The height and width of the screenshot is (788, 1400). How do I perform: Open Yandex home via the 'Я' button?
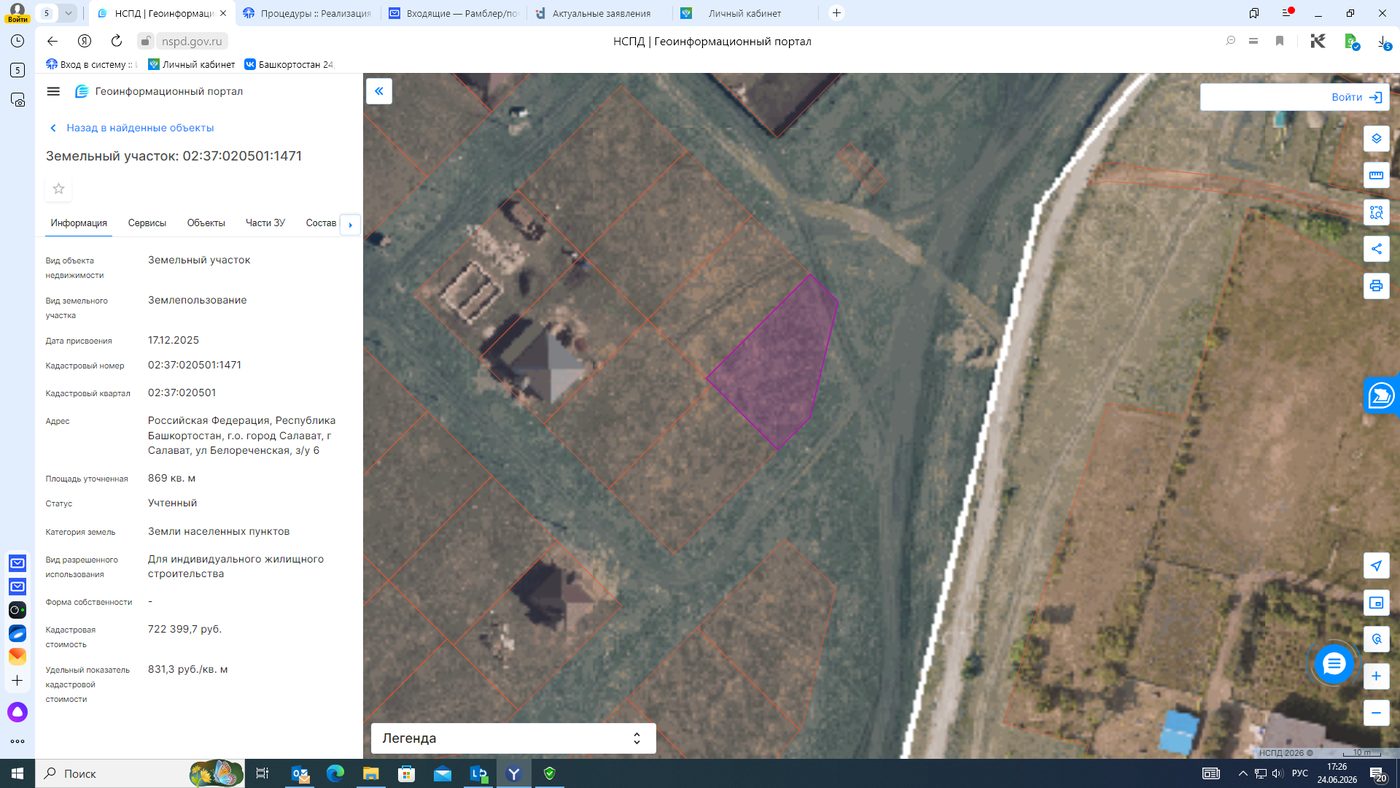click(x=85, y=41)
